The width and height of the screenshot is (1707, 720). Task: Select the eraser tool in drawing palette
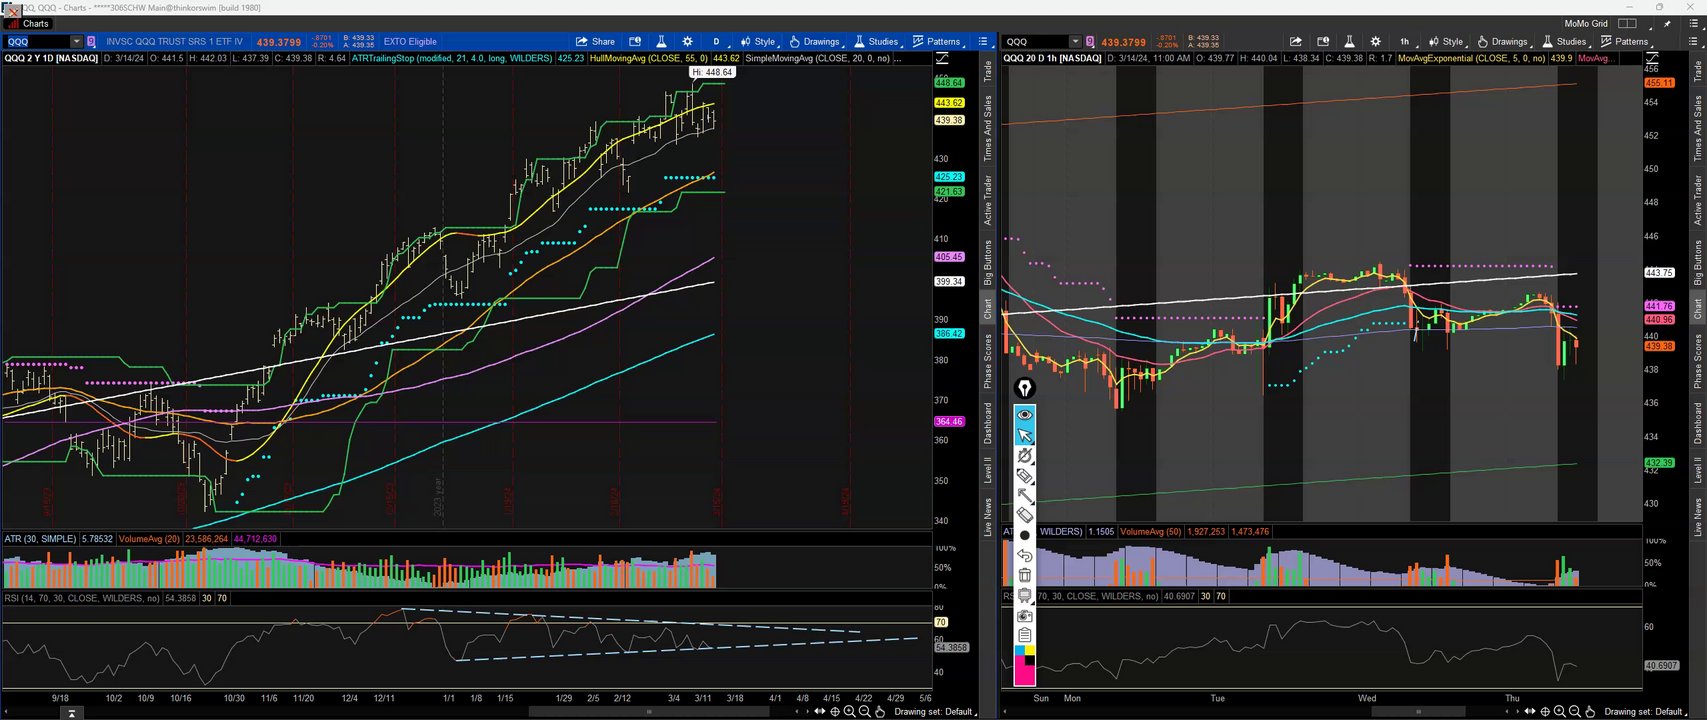[x=1024, y=515]
